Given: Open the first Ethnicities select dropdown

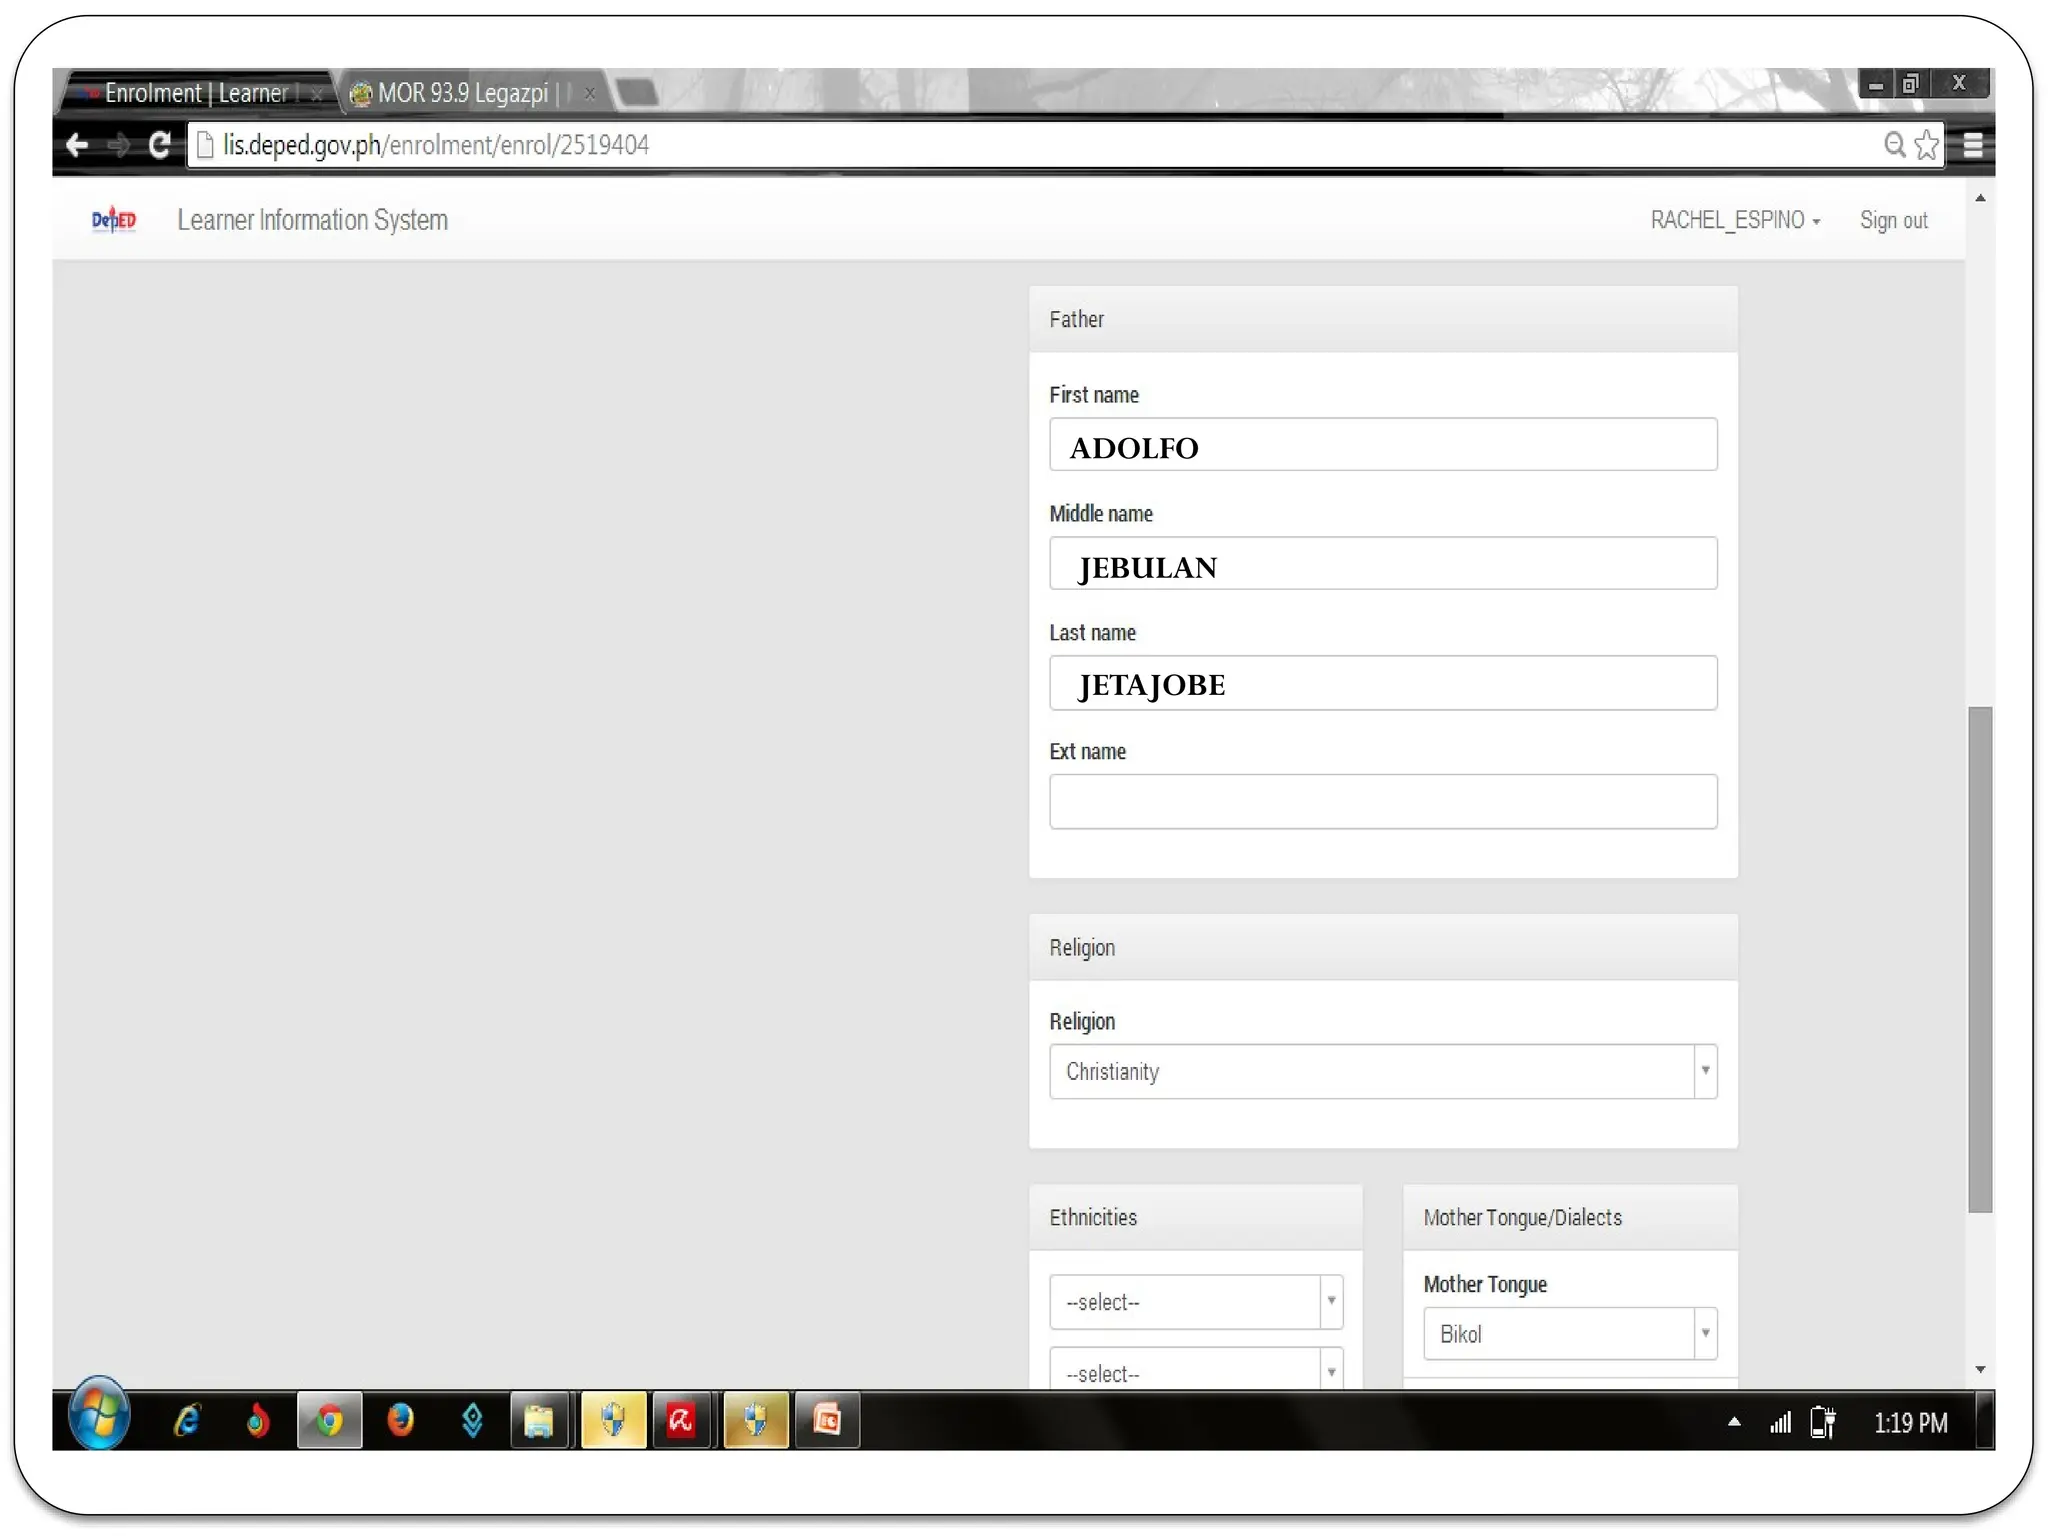Looking at the screenshot, I should point(1195,1302).
